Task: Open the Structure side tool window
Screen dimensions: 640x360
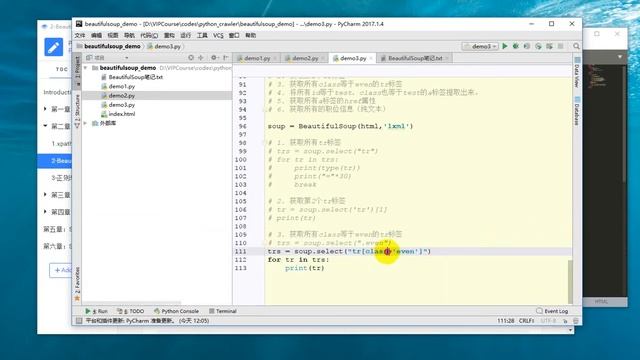Action: (x=77, y=111)
